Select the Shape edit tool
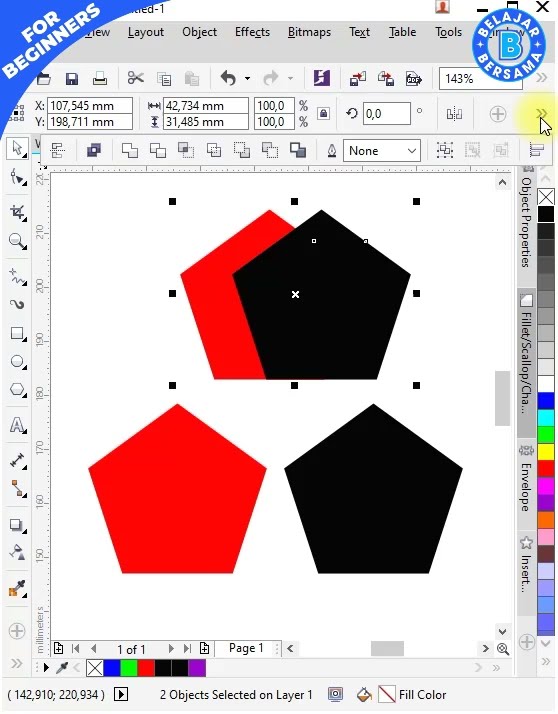This screenshot has width=558, height=714. [x=17, y=177]
